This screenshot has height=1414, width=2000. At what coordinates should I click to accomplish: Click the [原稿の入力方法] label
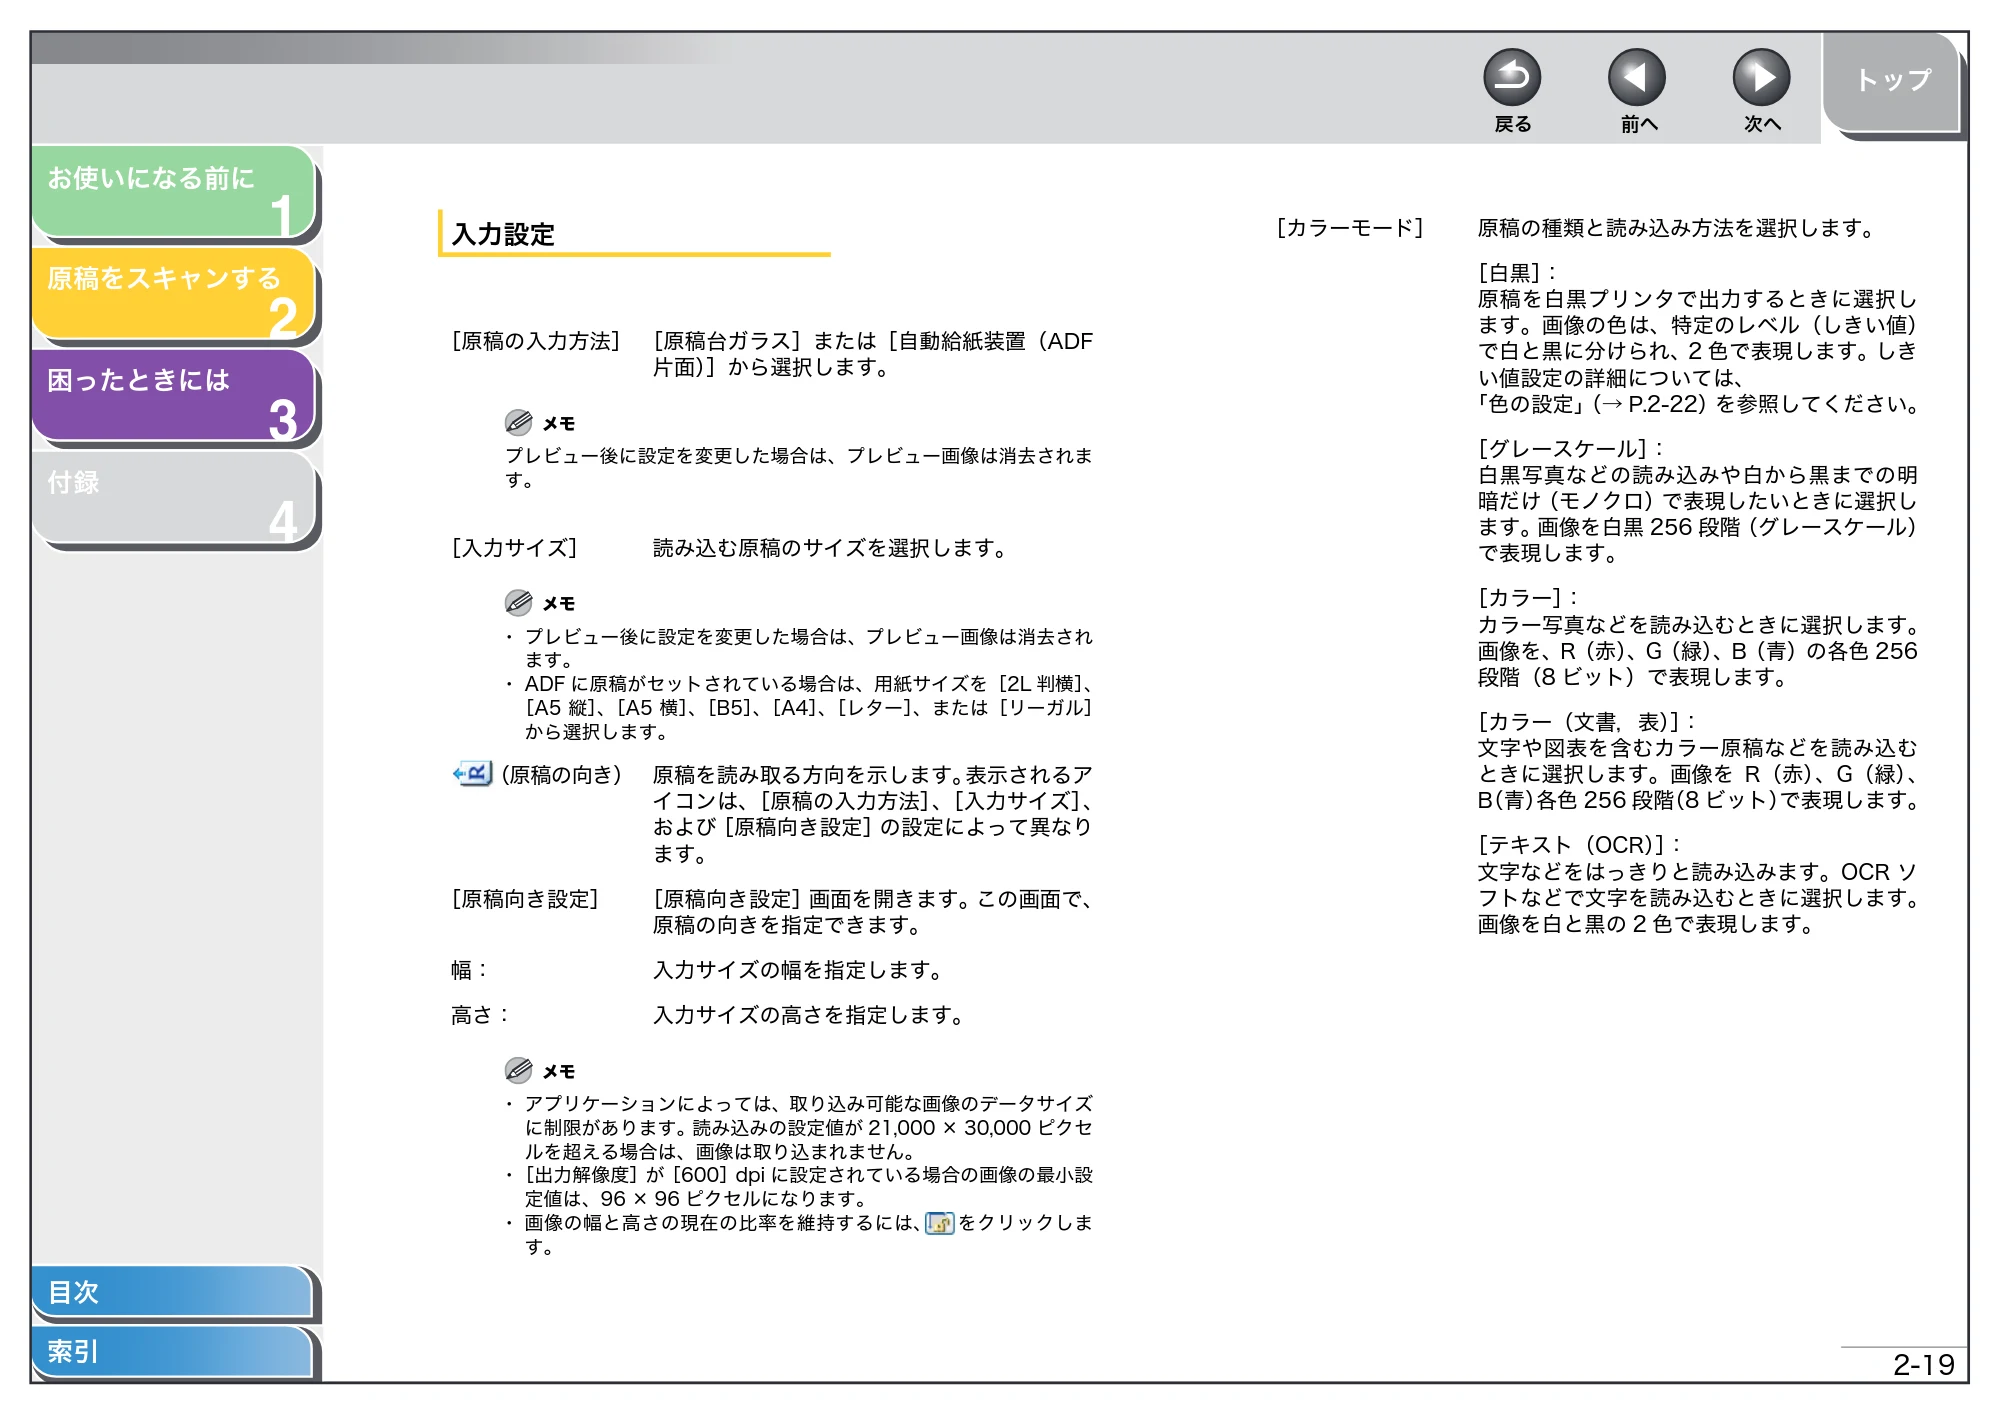point(536,341)
